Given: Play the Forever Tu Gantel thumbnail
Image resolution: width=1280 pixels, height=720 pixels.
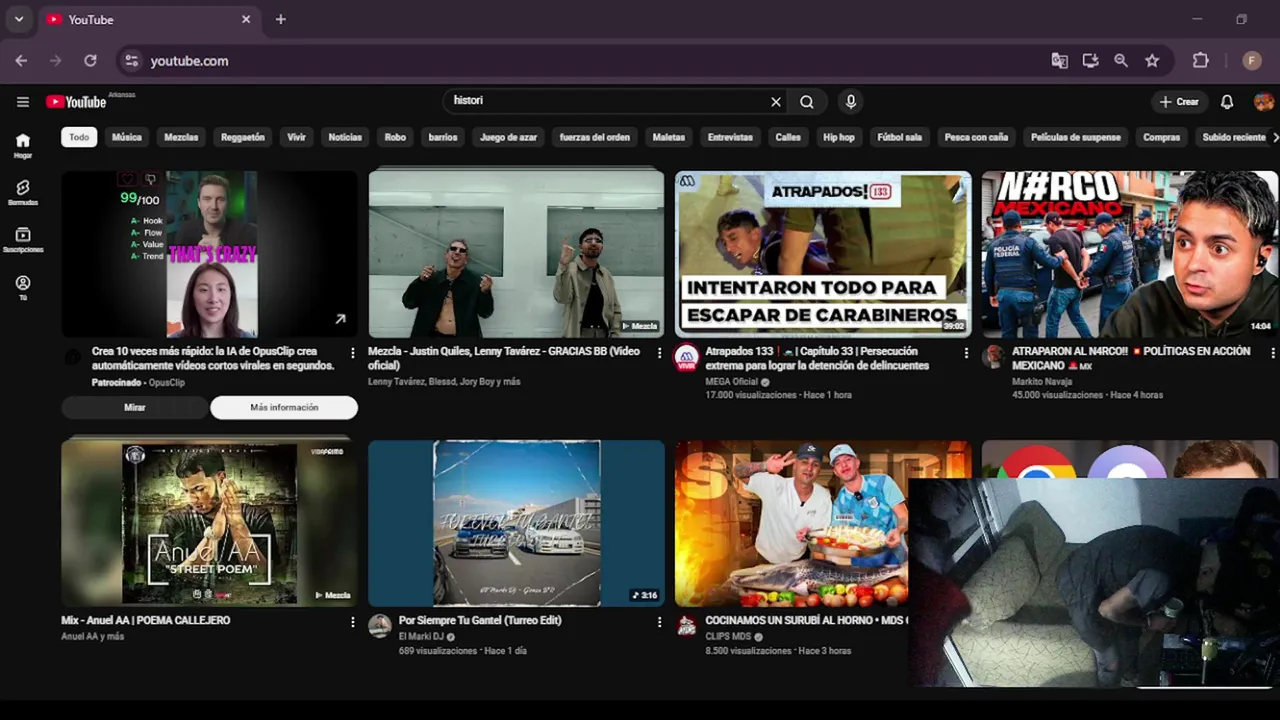Looking at the screenshot, I should [516, 523].
